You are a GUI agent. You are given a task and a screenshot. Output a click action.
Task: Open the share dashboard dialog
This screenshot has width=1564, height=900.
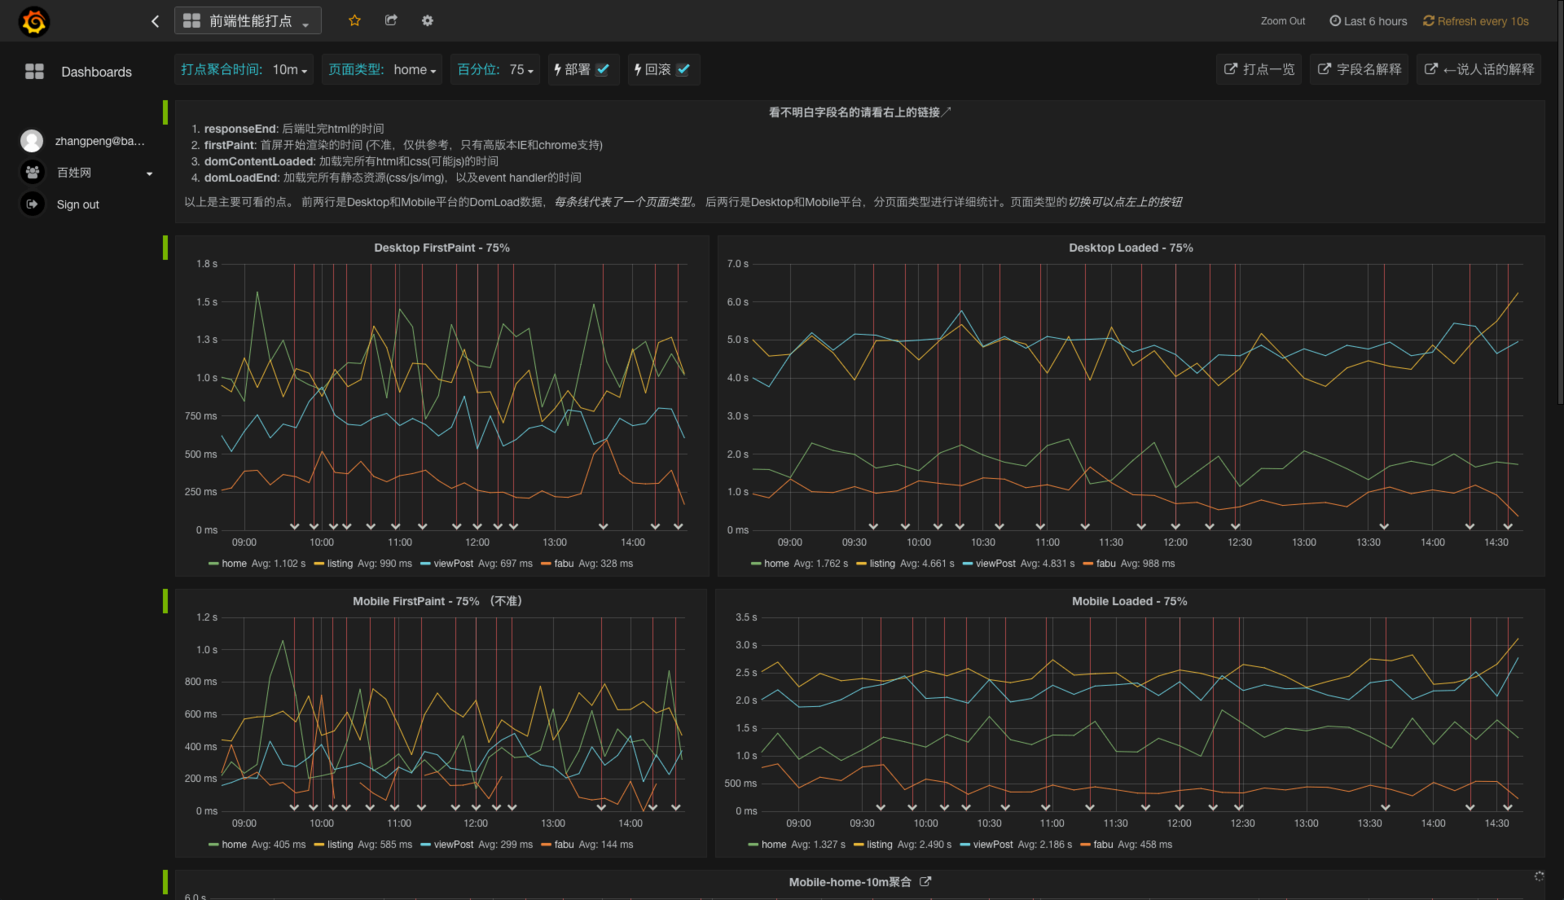tap(391, 21)
